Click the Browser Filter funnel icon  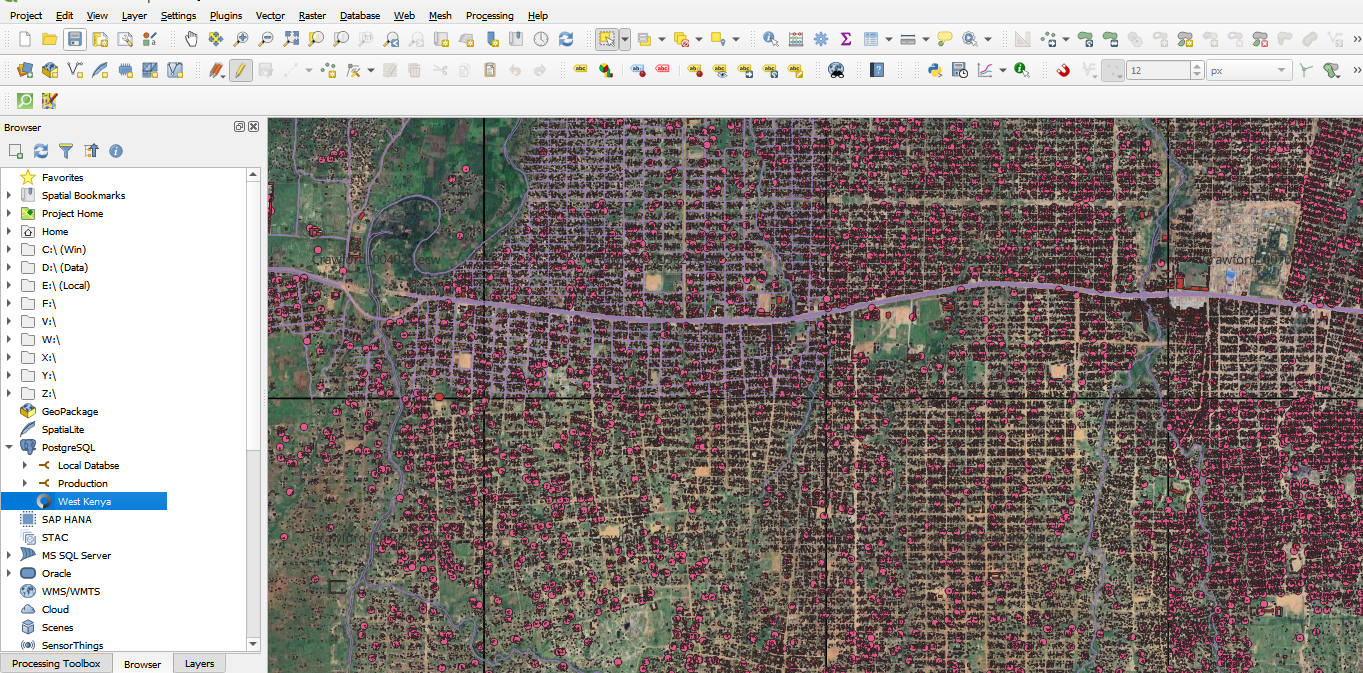(66, 151)
